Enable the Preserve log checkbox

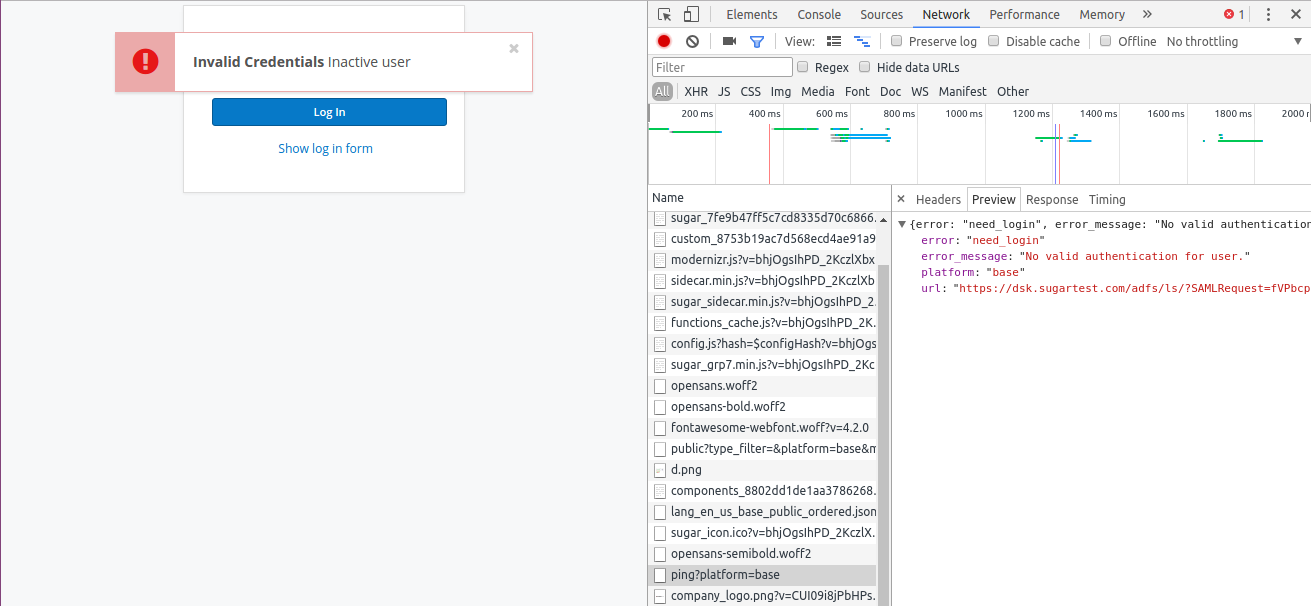coord(897,41)
